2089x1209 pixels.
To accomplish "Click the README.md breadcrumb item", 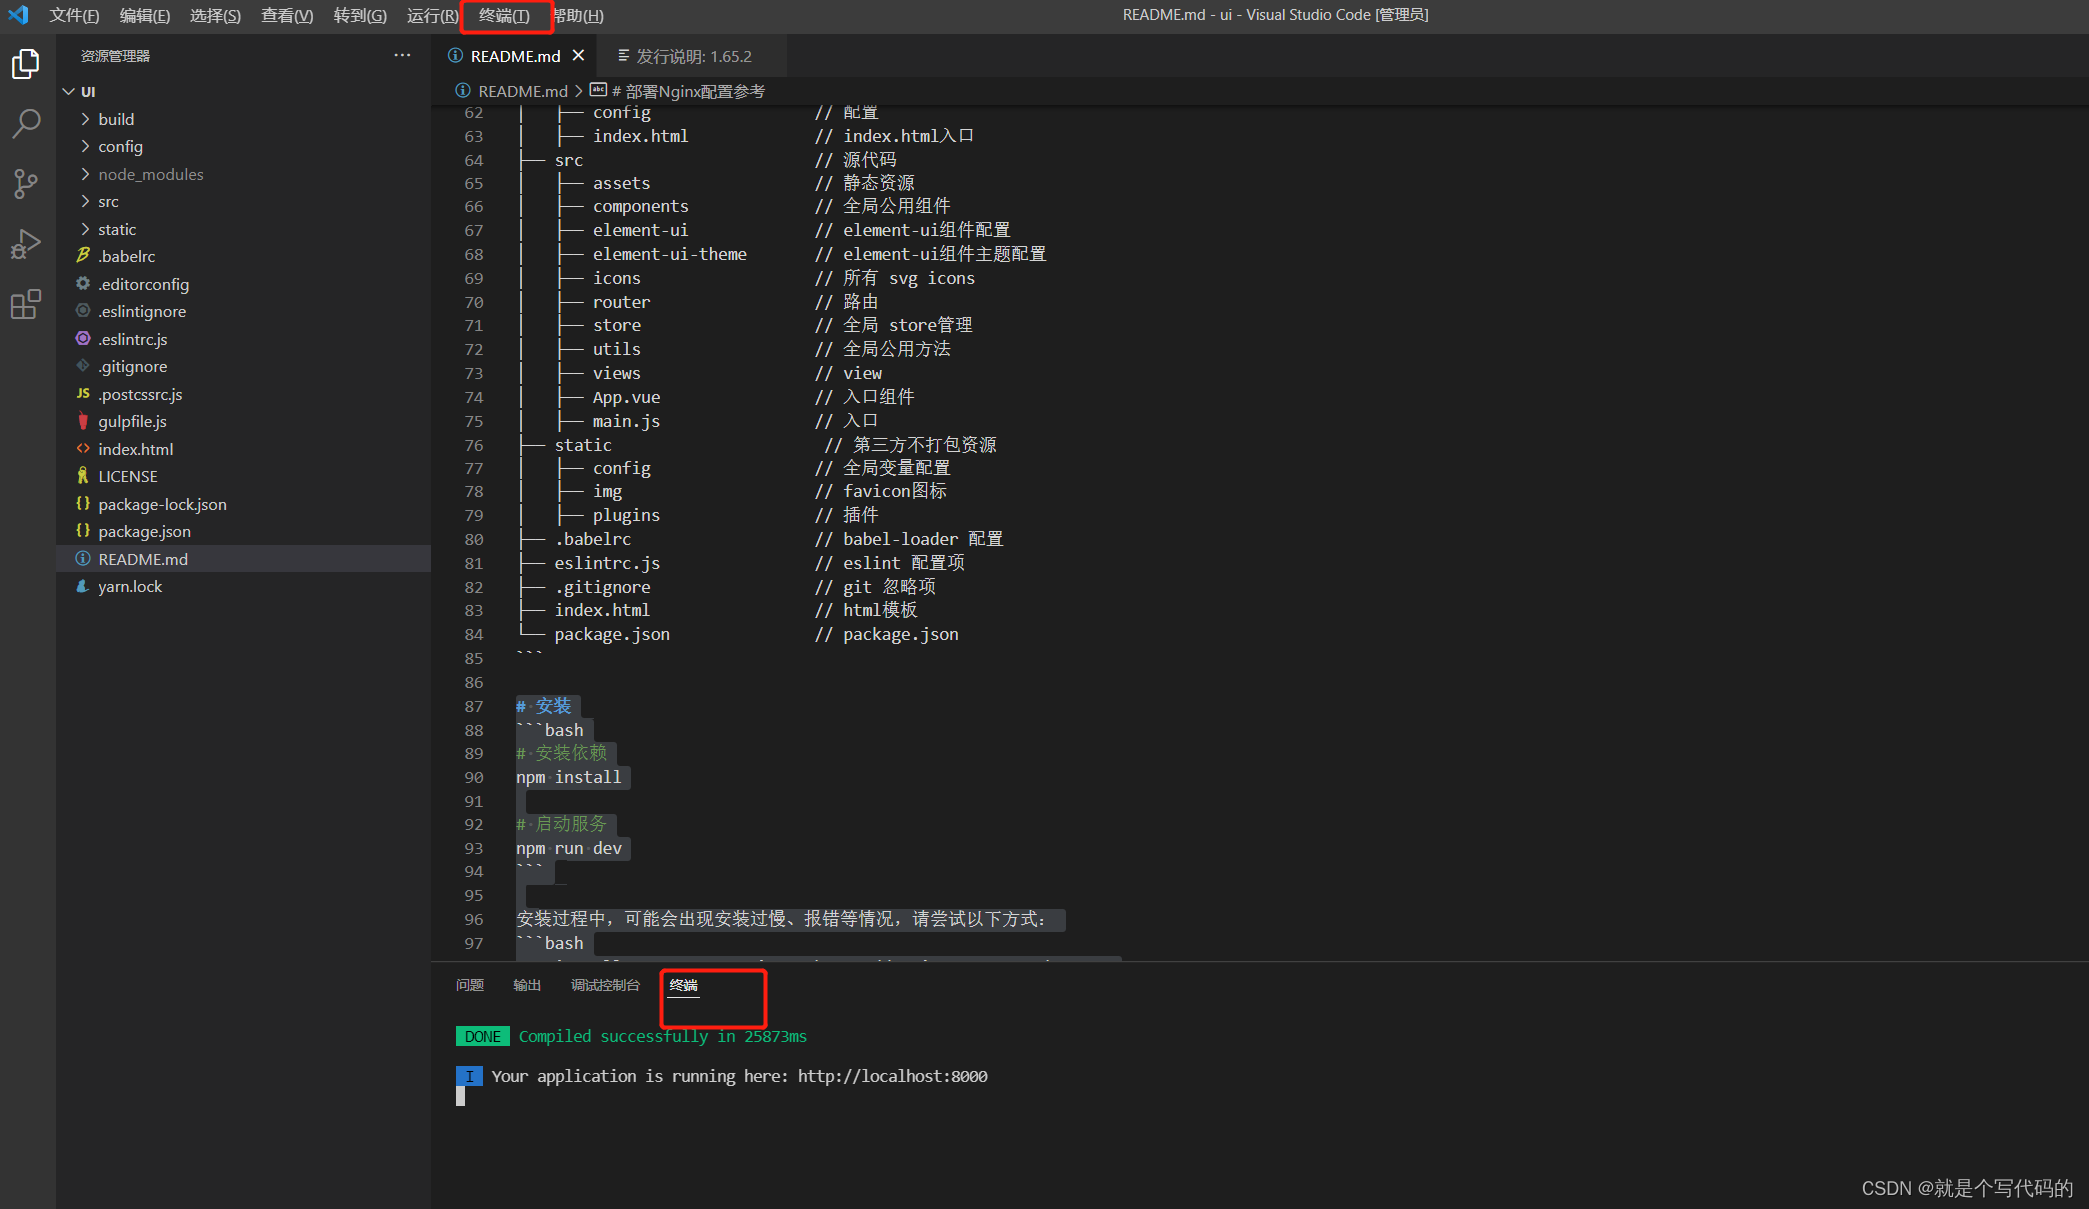I will click(x=523, y=91).
